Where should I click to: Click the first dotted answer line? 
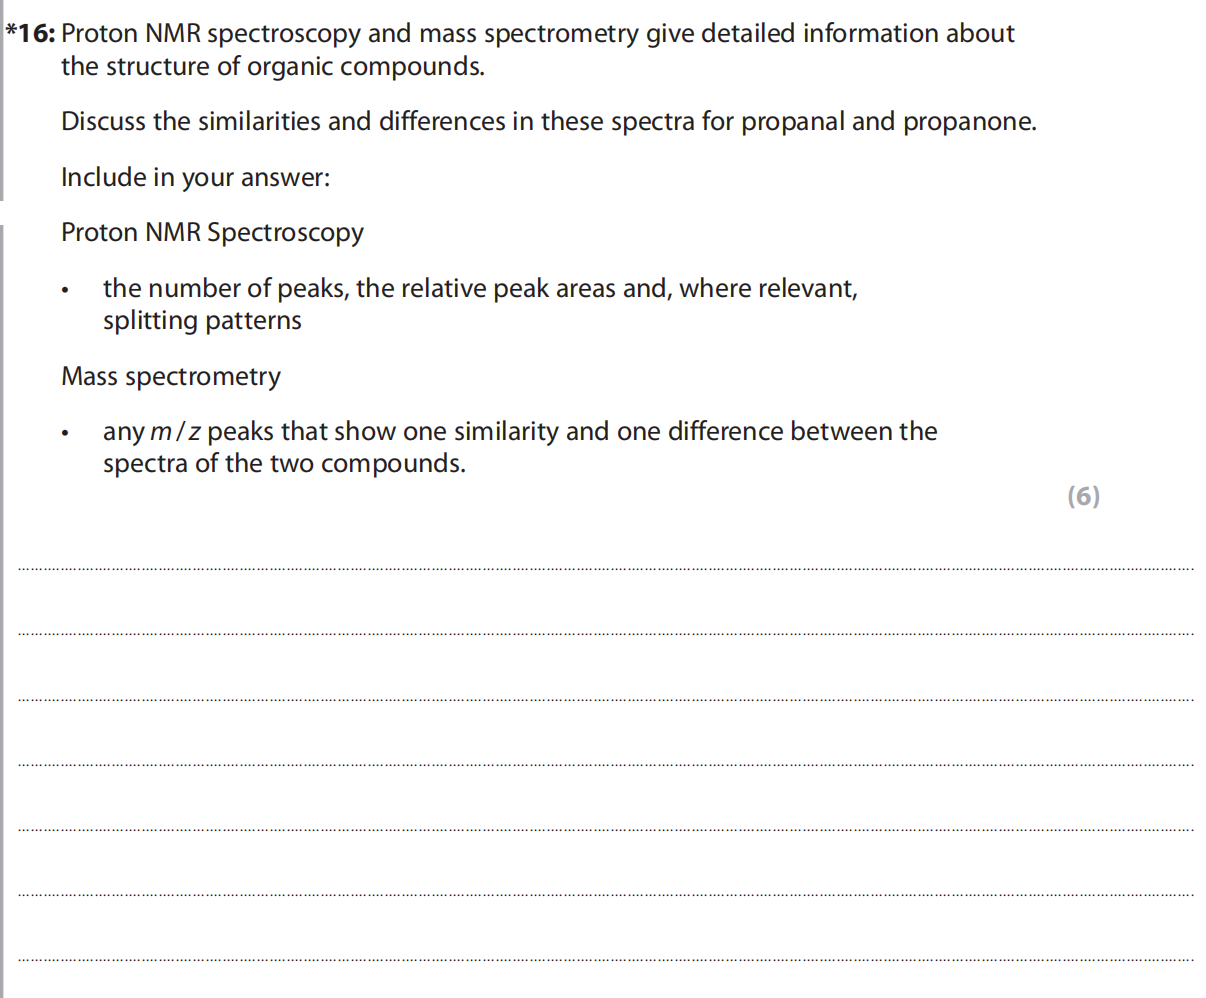tap(605, 569)
